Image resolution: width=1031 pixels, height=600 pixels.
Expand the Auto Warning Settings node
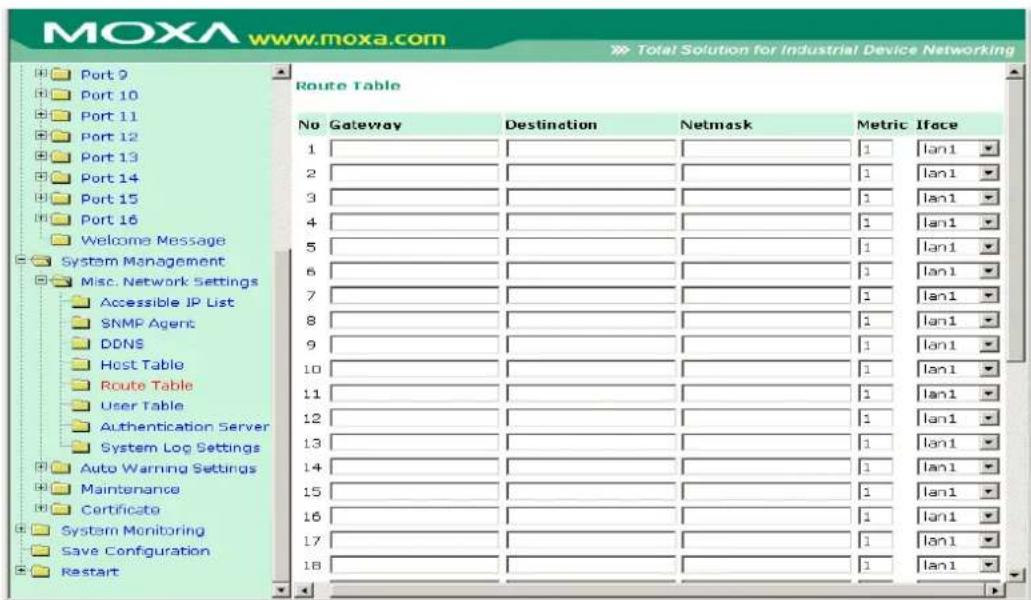[41, 467]
